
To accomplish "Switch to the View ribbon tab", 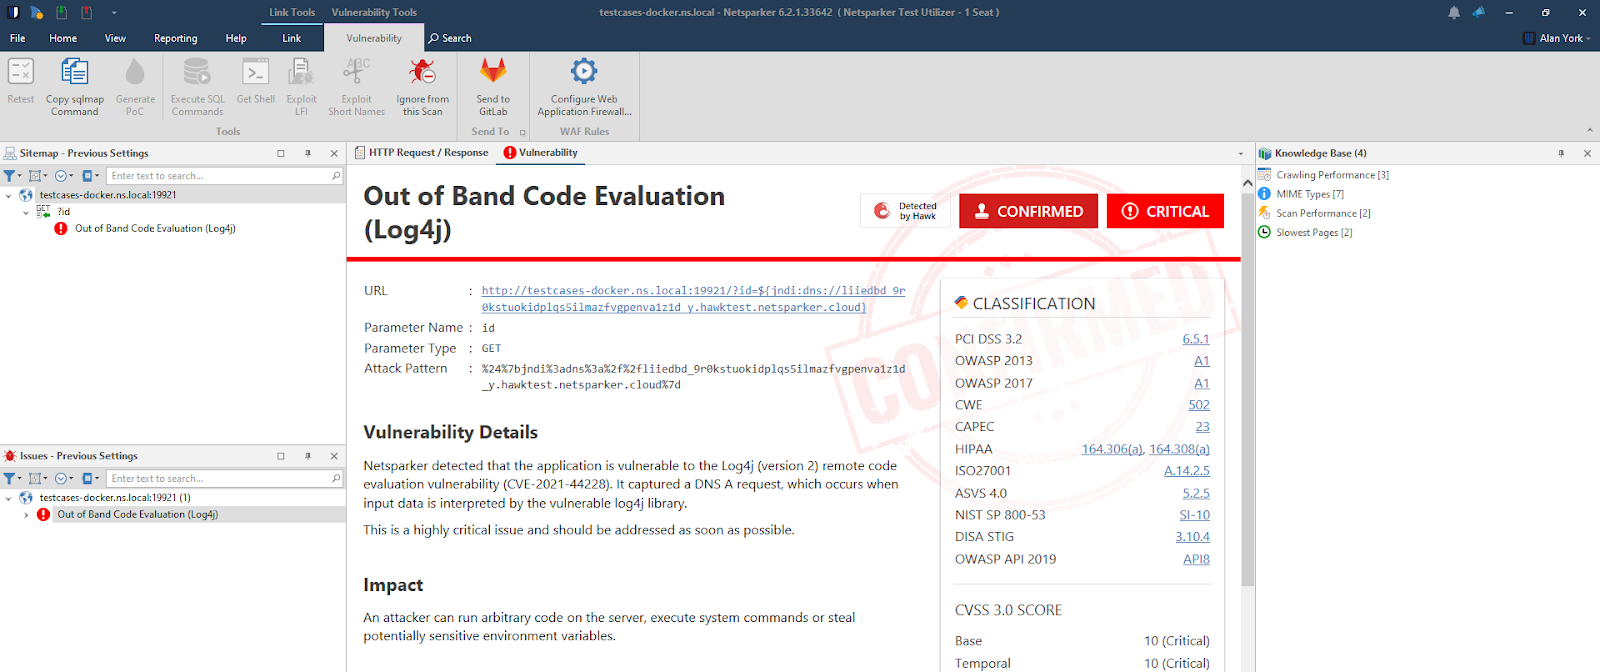I will tap(115, 38).
